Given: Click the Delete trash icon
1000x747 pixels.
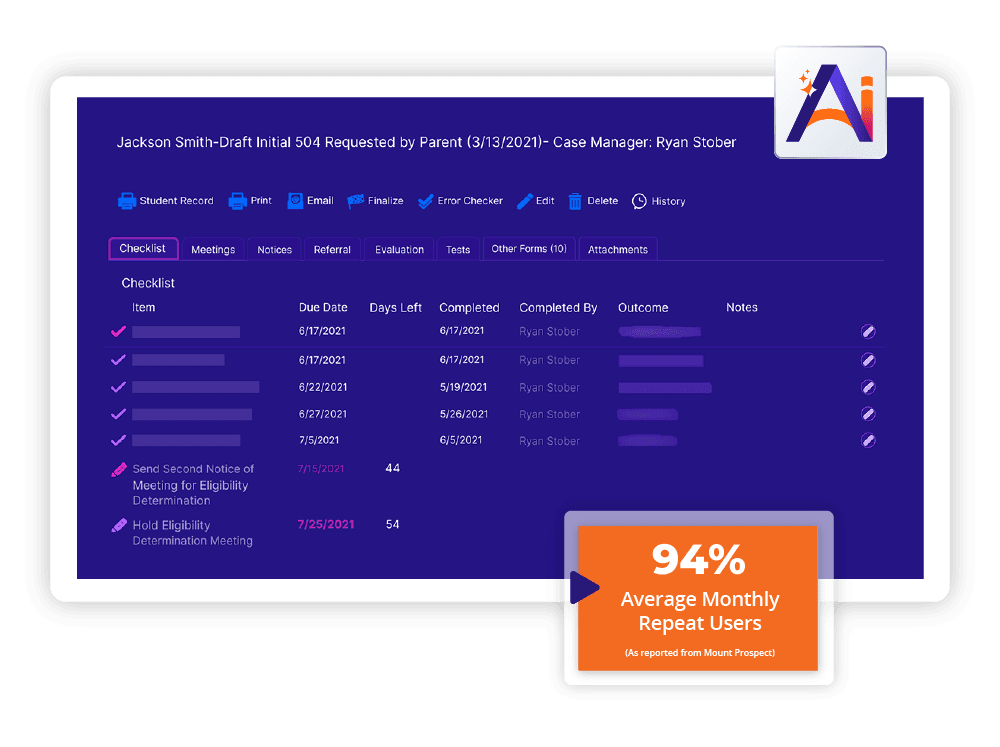Looking at the screenshot, I should (x=575, y=200).
